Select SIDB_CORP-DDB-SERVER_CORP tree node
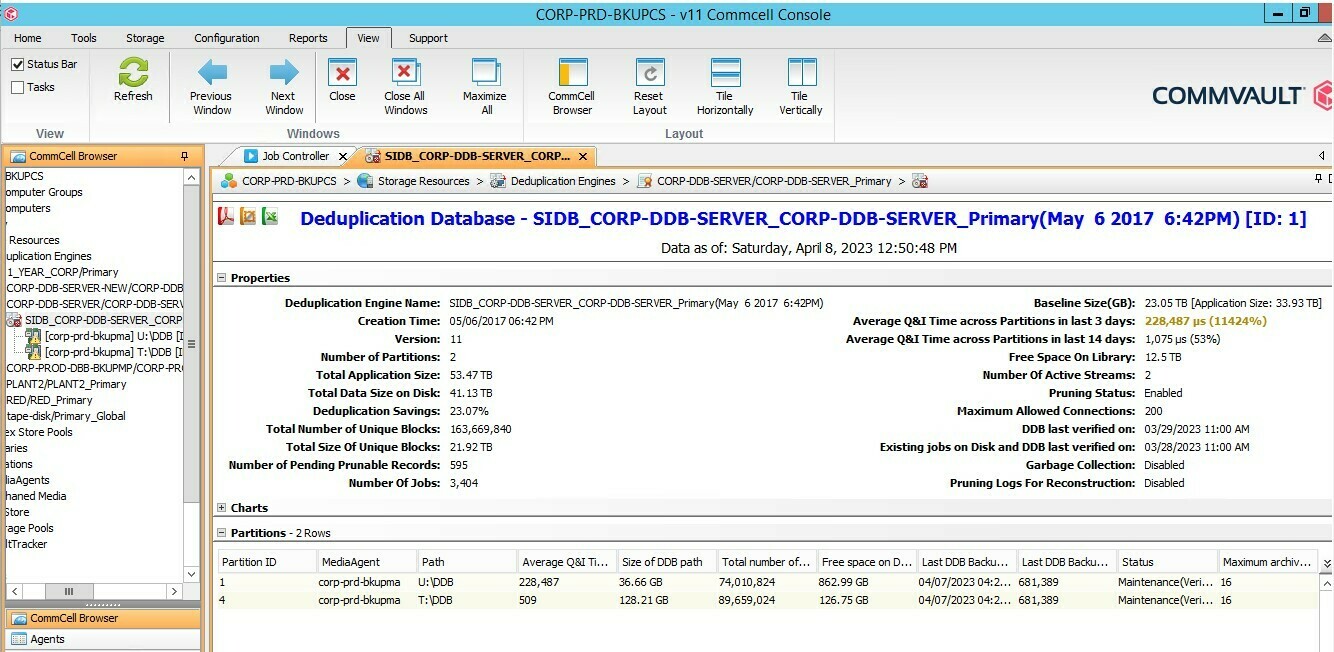The height and width of the screenshot is (652, 1334). pyautogui.click(x=103, y=320)
